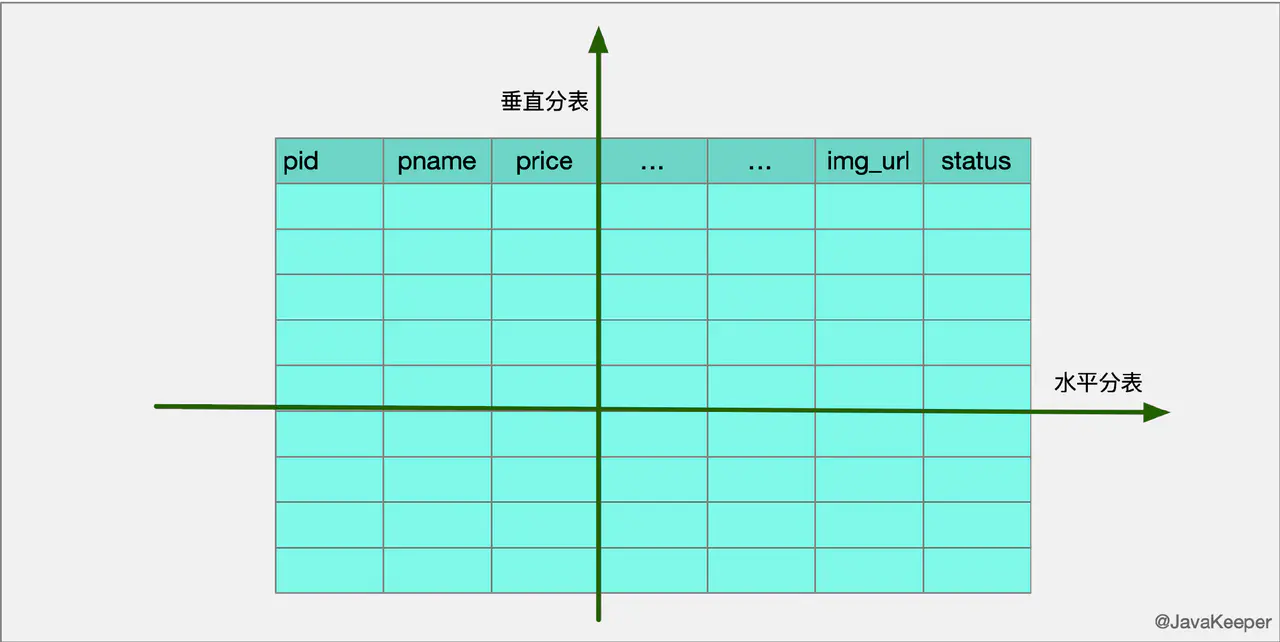Click the intersection of both green axes
The image size is (1280, 642).
(x=597, y=409)
